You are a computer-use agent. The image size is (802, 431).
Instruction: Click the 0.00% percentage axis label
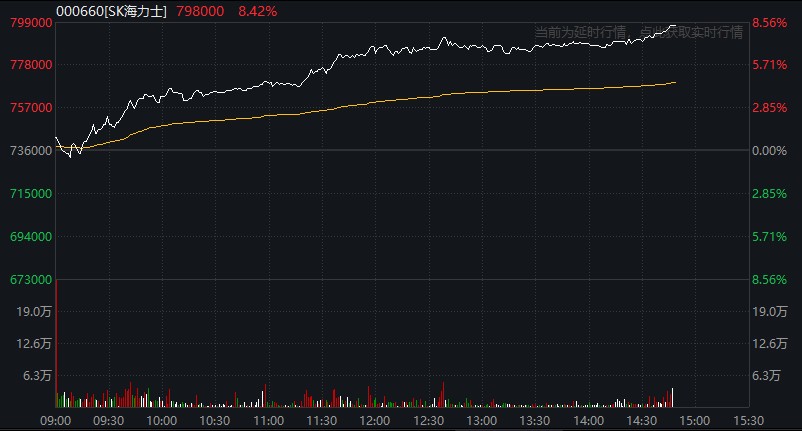tap(771, 151)
